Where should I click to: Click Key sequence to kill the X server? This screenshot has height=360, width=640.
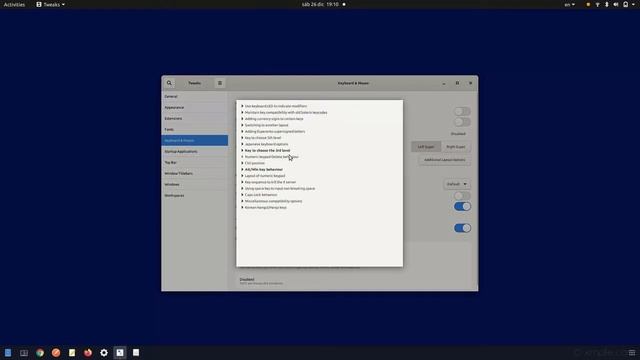[x=270, y=182]
